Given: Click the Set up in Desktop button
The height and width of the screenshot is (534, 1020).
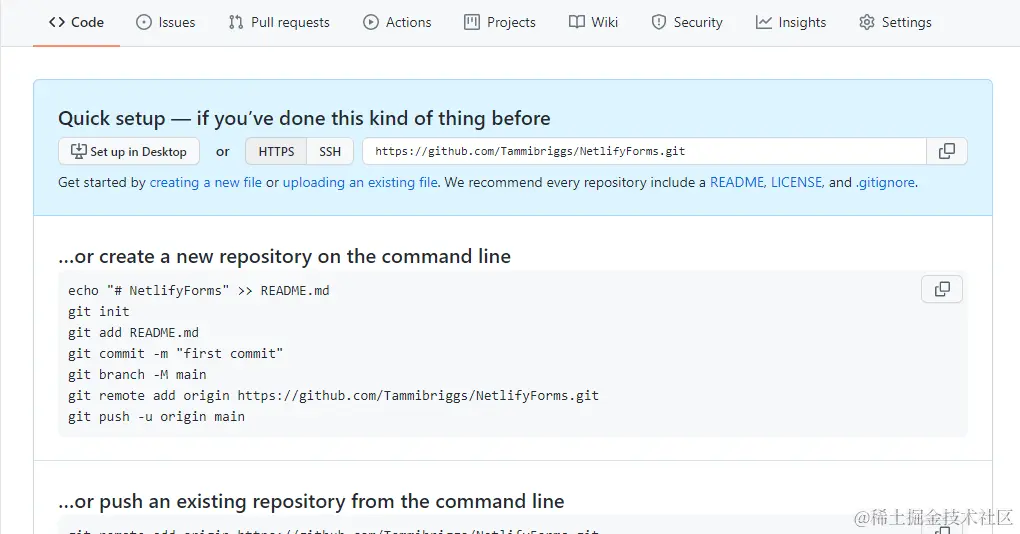Looking at the screenshot, I should tap(129, 152).
